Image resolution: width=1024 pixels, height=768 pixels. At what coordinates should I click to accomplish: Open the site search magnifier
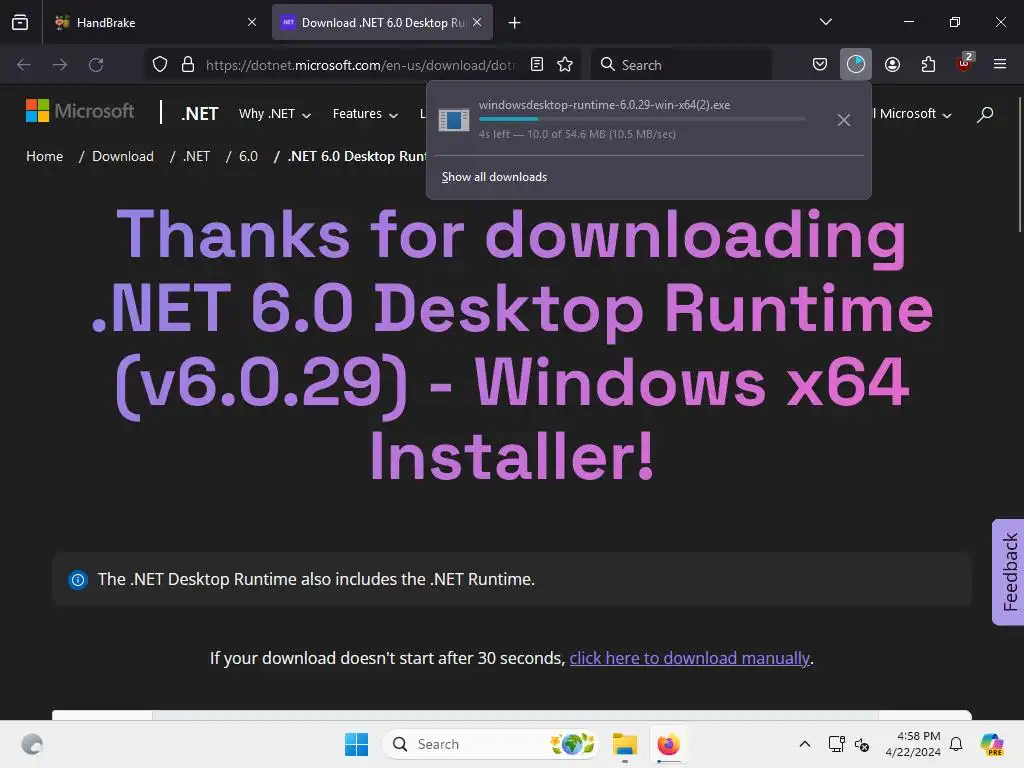(985, 114)
